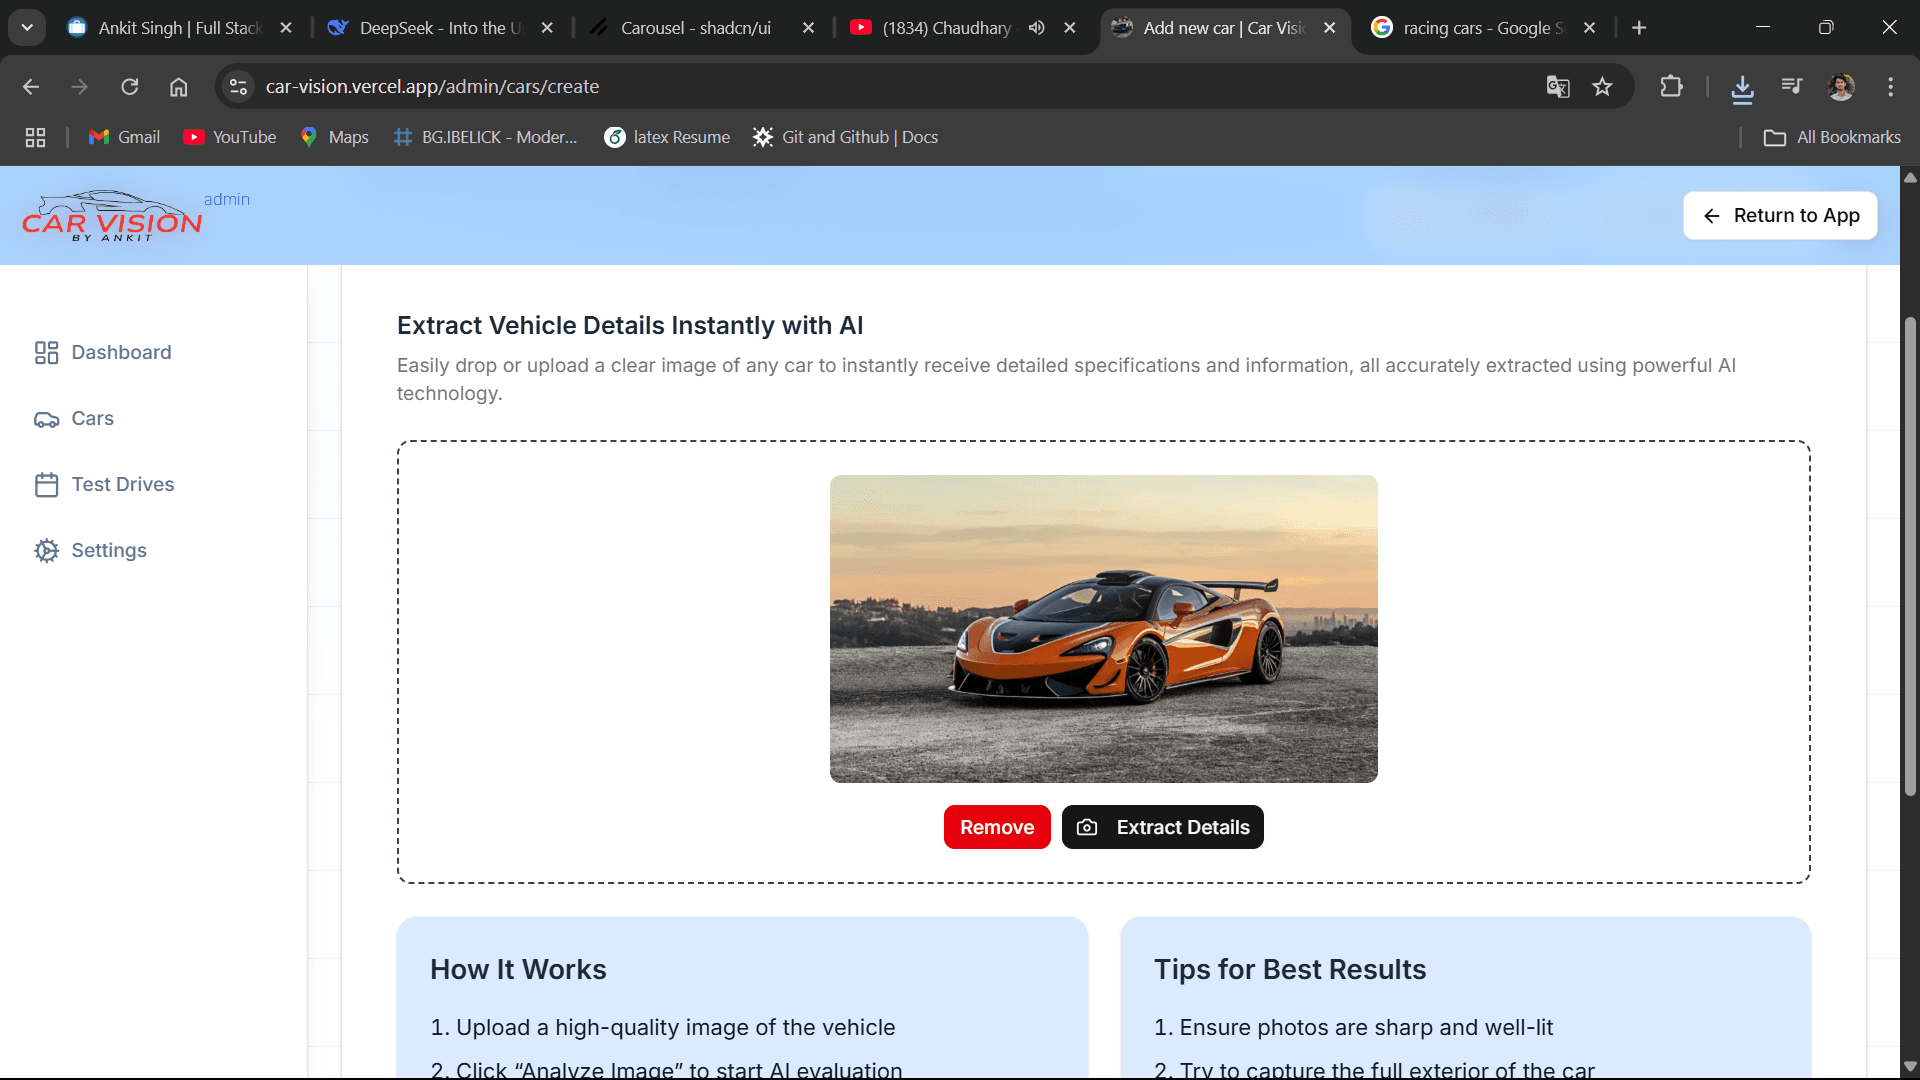The height and width of the screenshot is (1080, 1920).
Task: Open Settings in the sidebar
Action: (90, 550)
